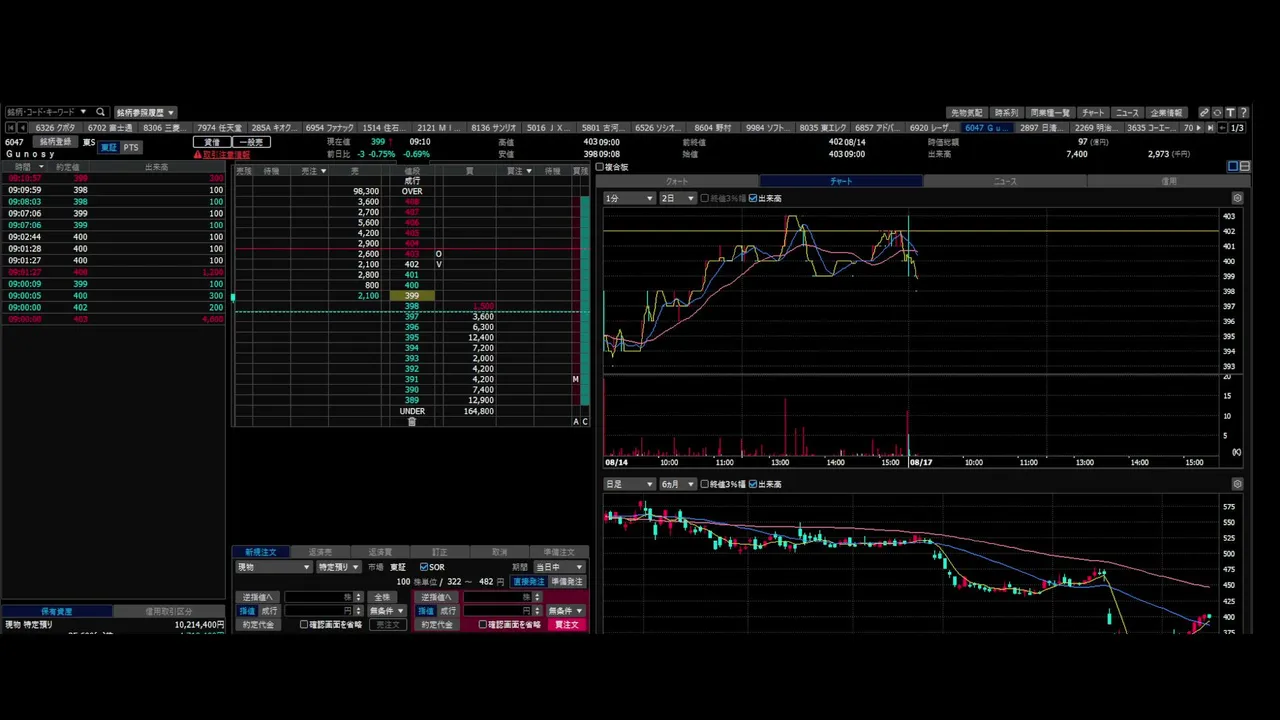Click the trading caution warning icon
This screenshot has height=720, width=1280.
pos(197,155)
